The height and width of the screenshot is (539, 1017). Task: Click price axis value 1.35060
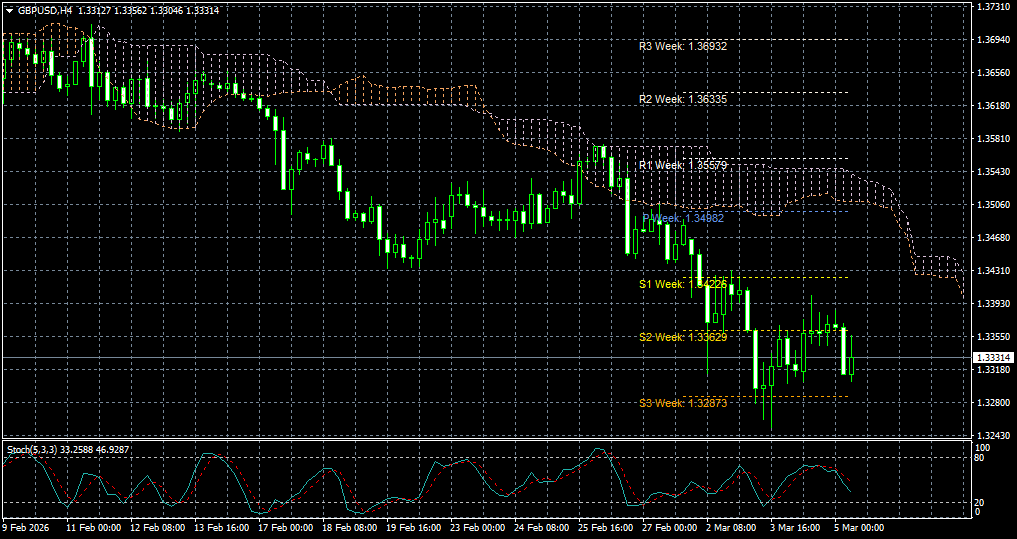point(992,205)
